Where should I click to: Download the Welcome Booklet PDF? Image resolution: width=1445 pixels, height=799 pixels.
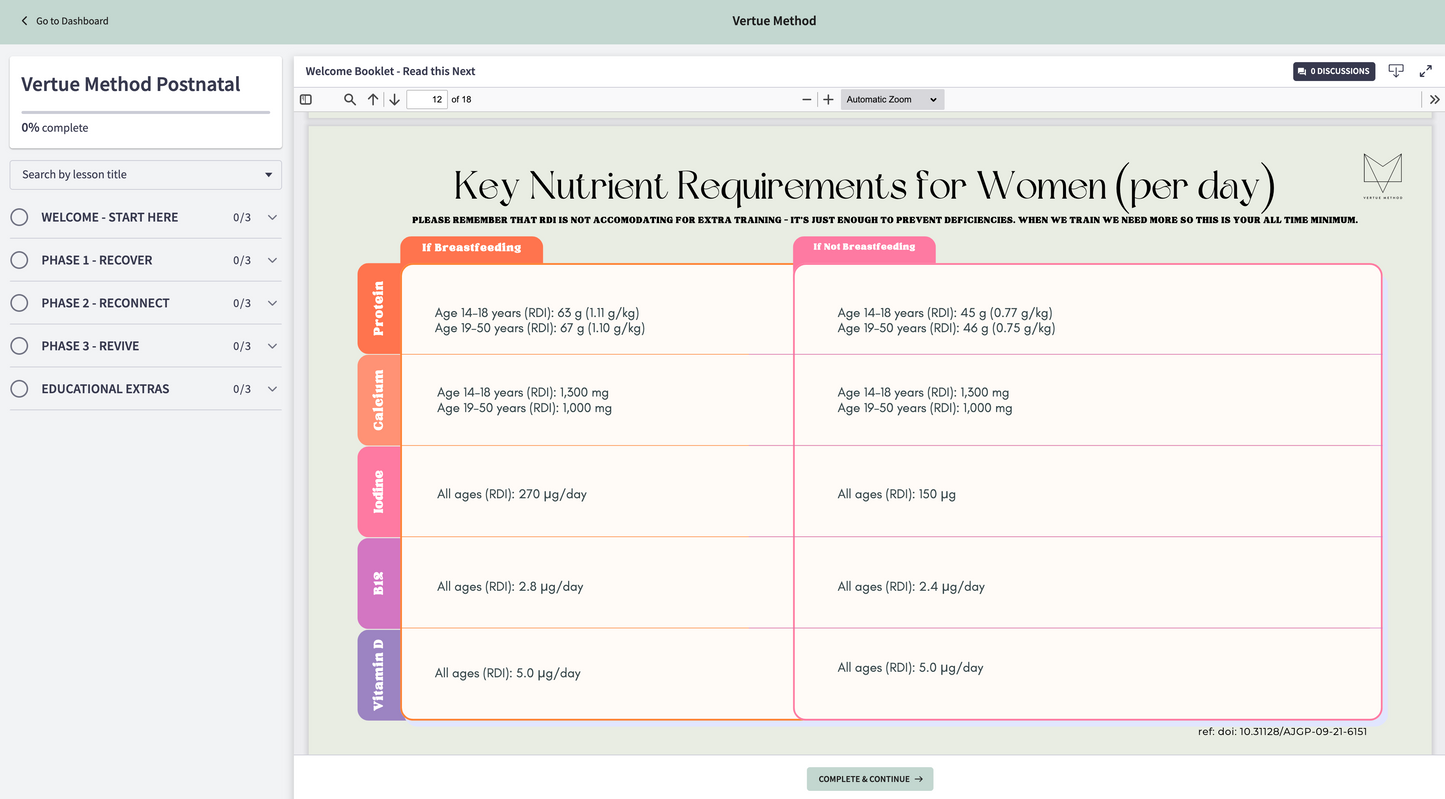pyautogui.click(x=1396, y=70)
